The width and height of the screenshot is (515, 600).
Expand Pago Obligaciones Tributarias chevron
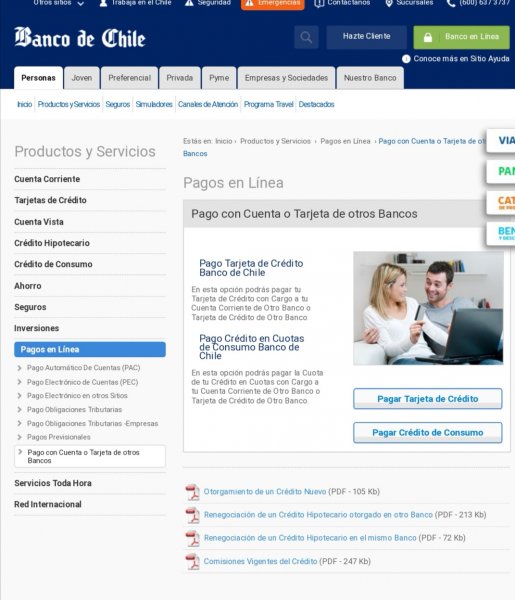[x=19, y=410]
